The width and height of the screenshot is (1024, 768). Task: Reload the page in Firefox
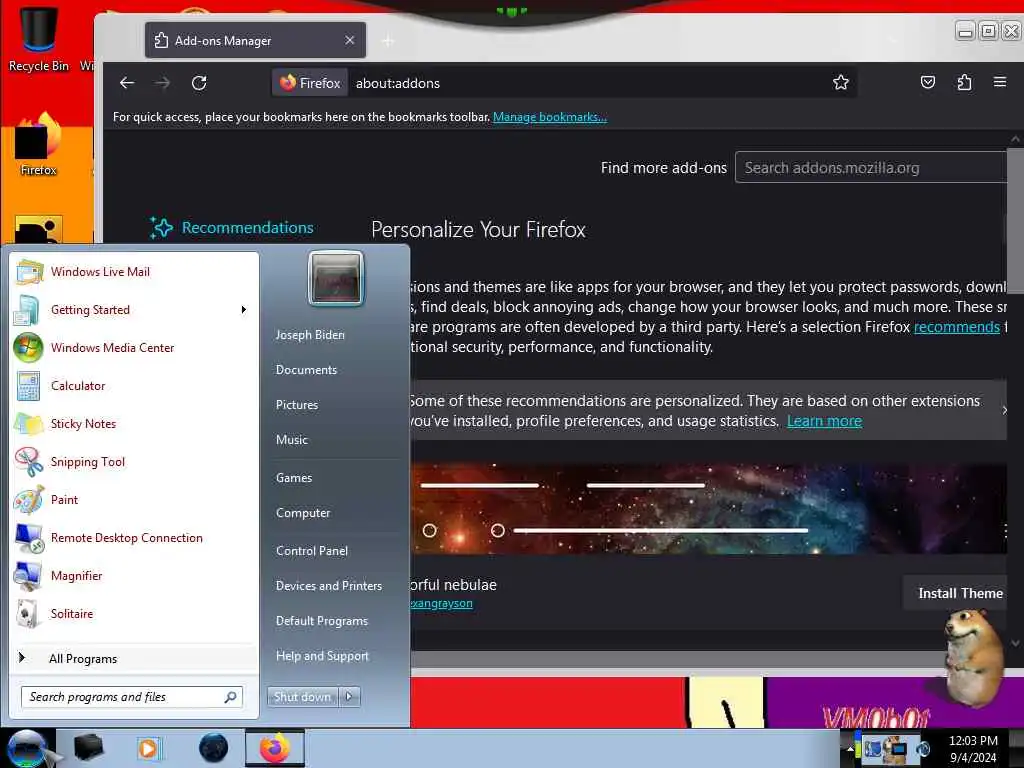click(199, 83)
